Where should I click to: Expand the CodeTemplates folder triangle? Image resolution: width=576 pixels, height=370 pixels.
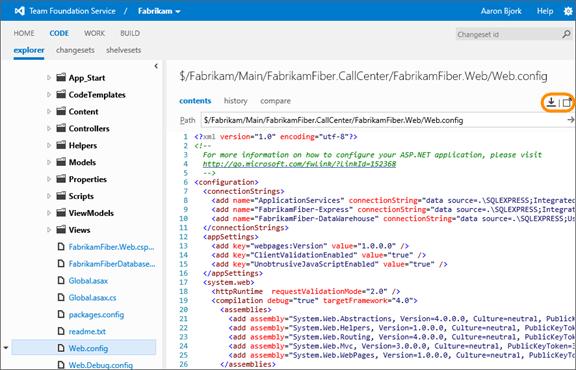tap(49, 94)
